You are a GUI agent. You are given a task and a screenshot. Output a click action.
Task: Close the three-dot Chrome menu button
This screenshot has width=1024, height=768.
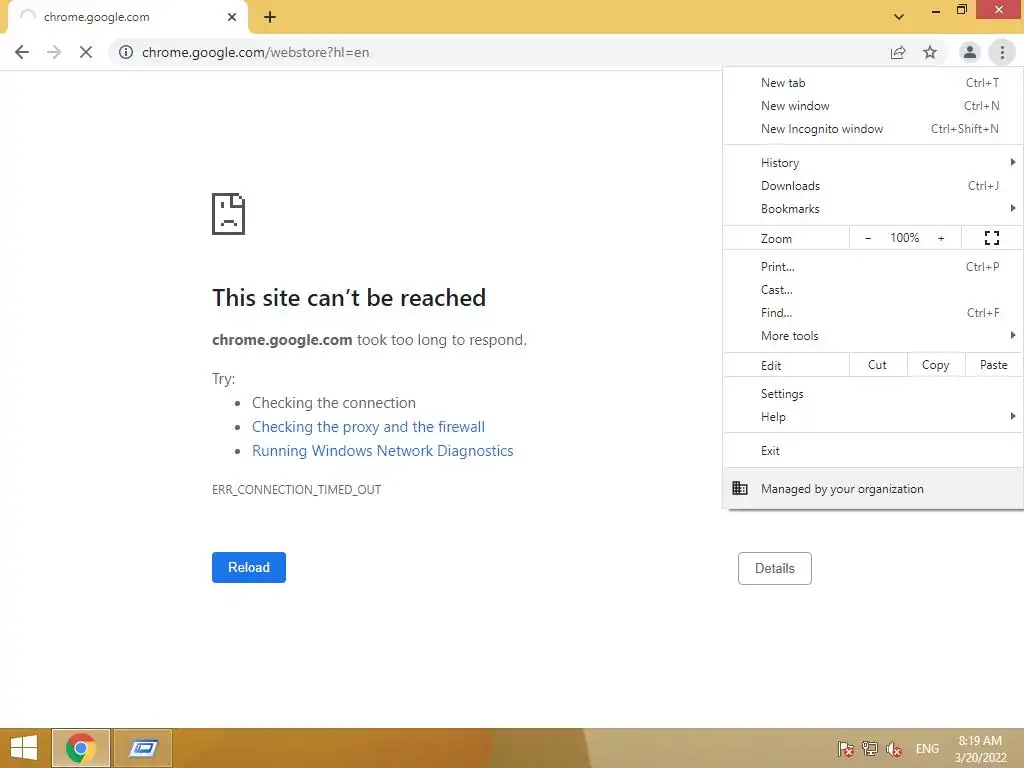[x=1002, y=52]
